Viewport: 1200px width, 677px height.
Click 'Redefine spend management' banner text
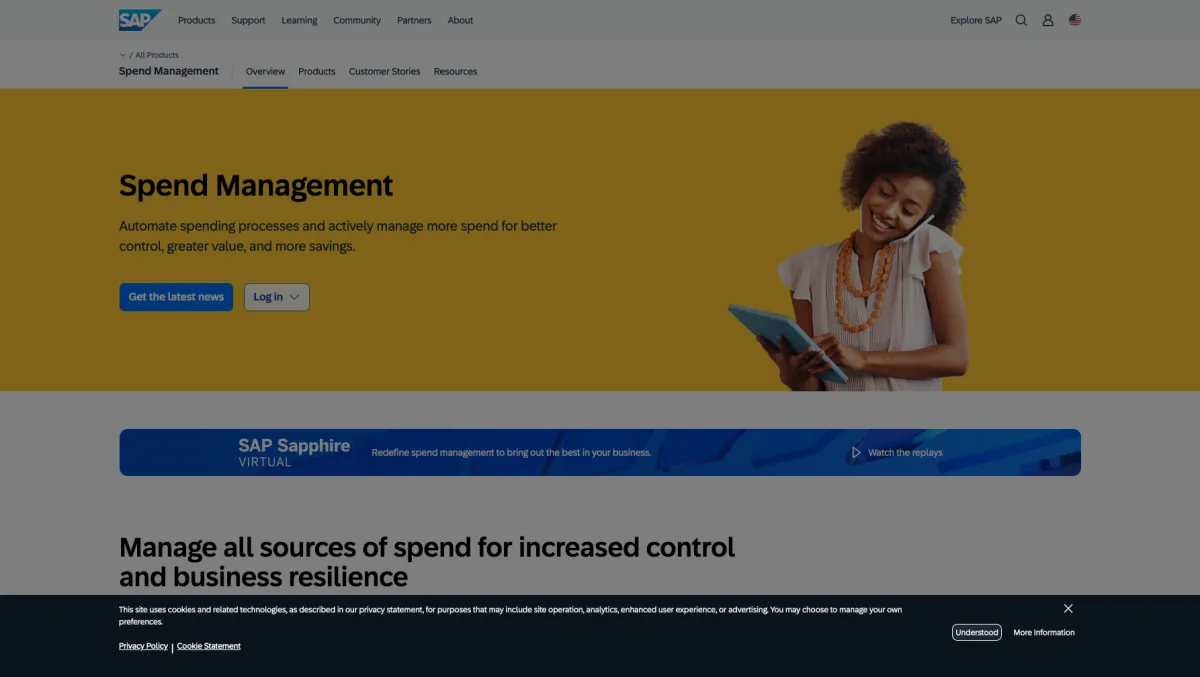[x=511, y=453]
